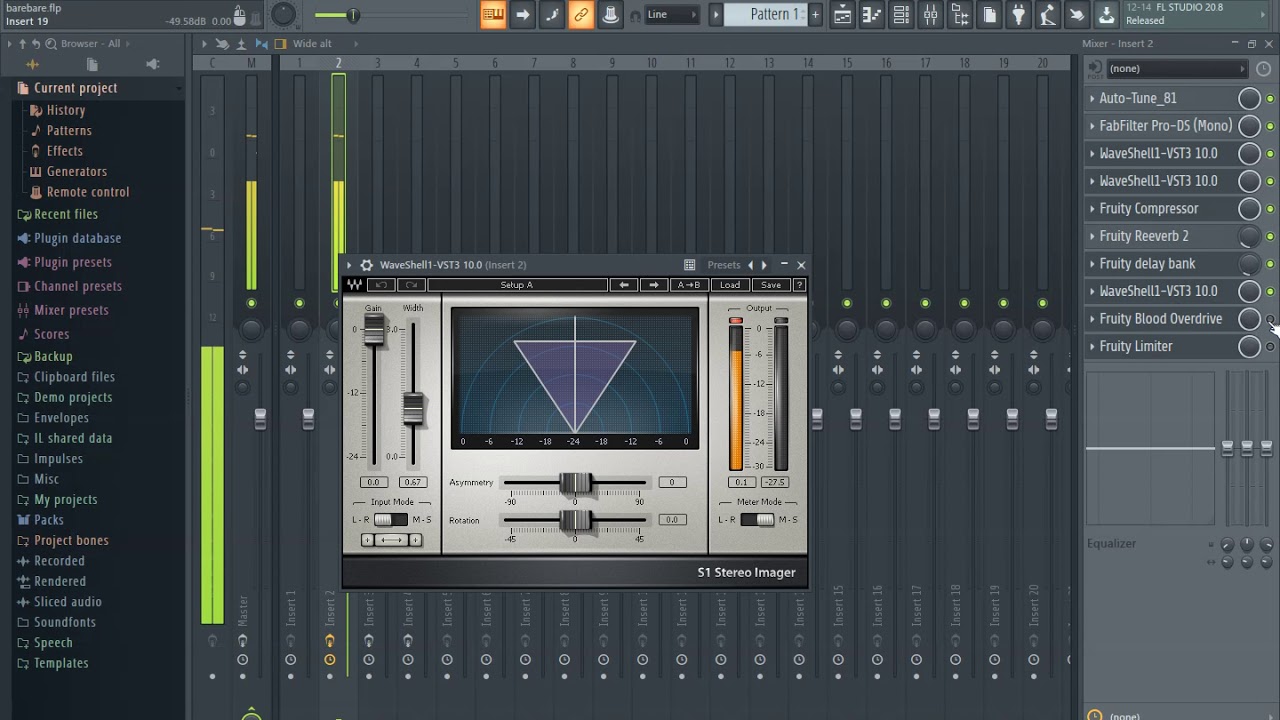Open the Playlist view icon

(843, 14)
